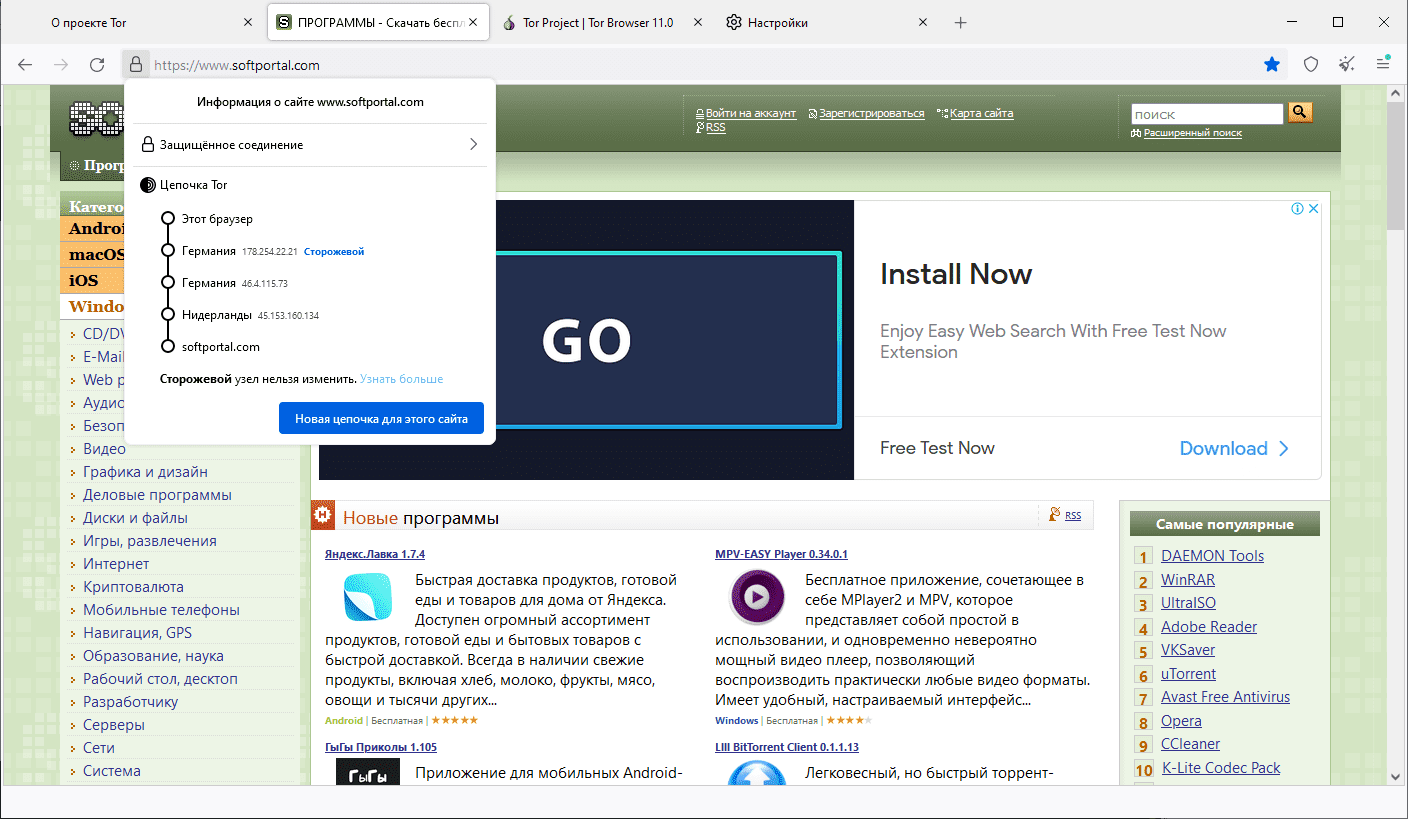Open Навигация, GPS category
The image size is (1408, 819).
[137, 633]
